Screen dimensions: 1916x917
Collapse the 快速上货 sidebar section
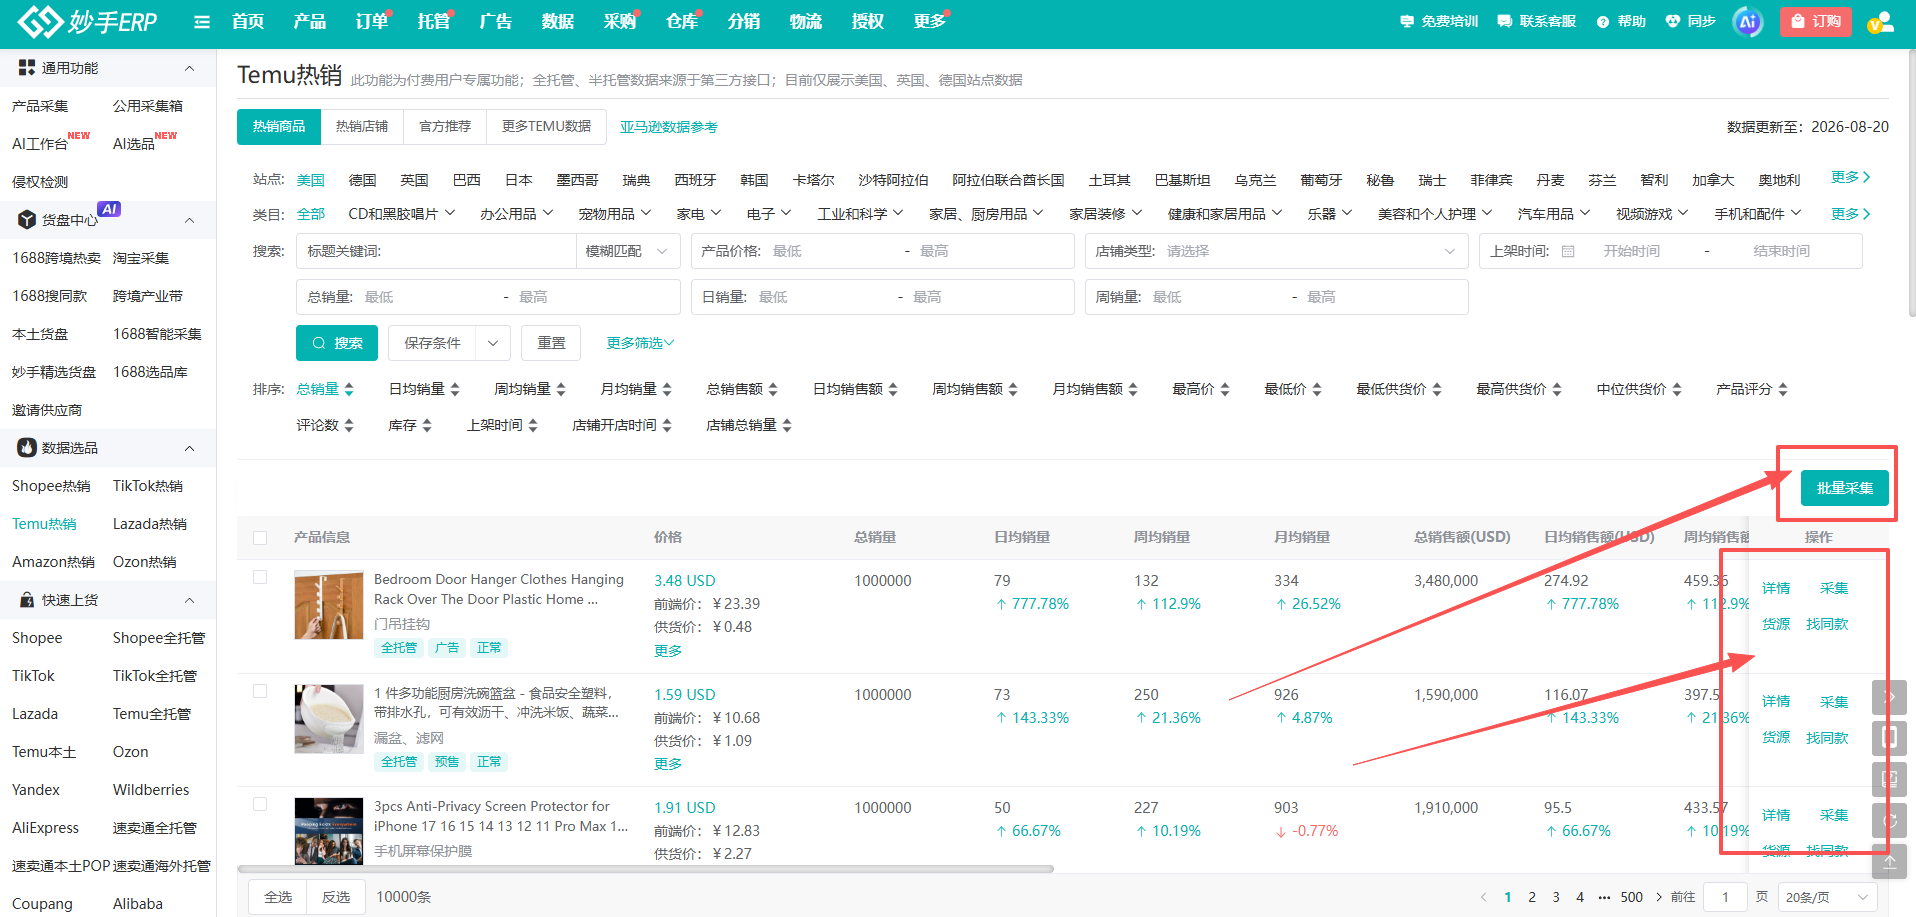tap(190, 600)
